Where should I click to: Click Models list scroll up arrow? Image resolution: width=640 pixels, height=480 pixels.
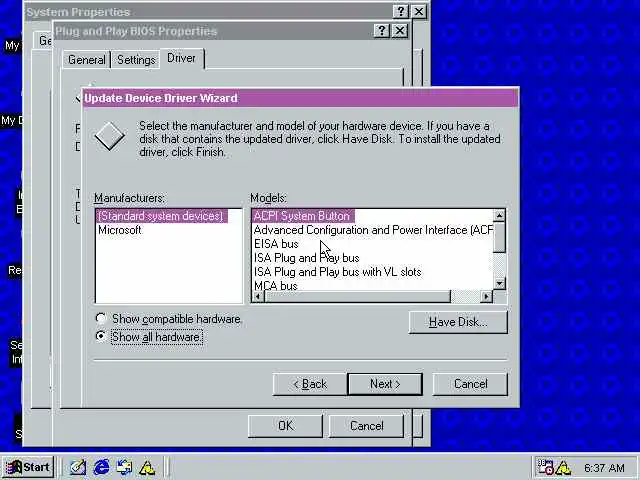[499, 216]
